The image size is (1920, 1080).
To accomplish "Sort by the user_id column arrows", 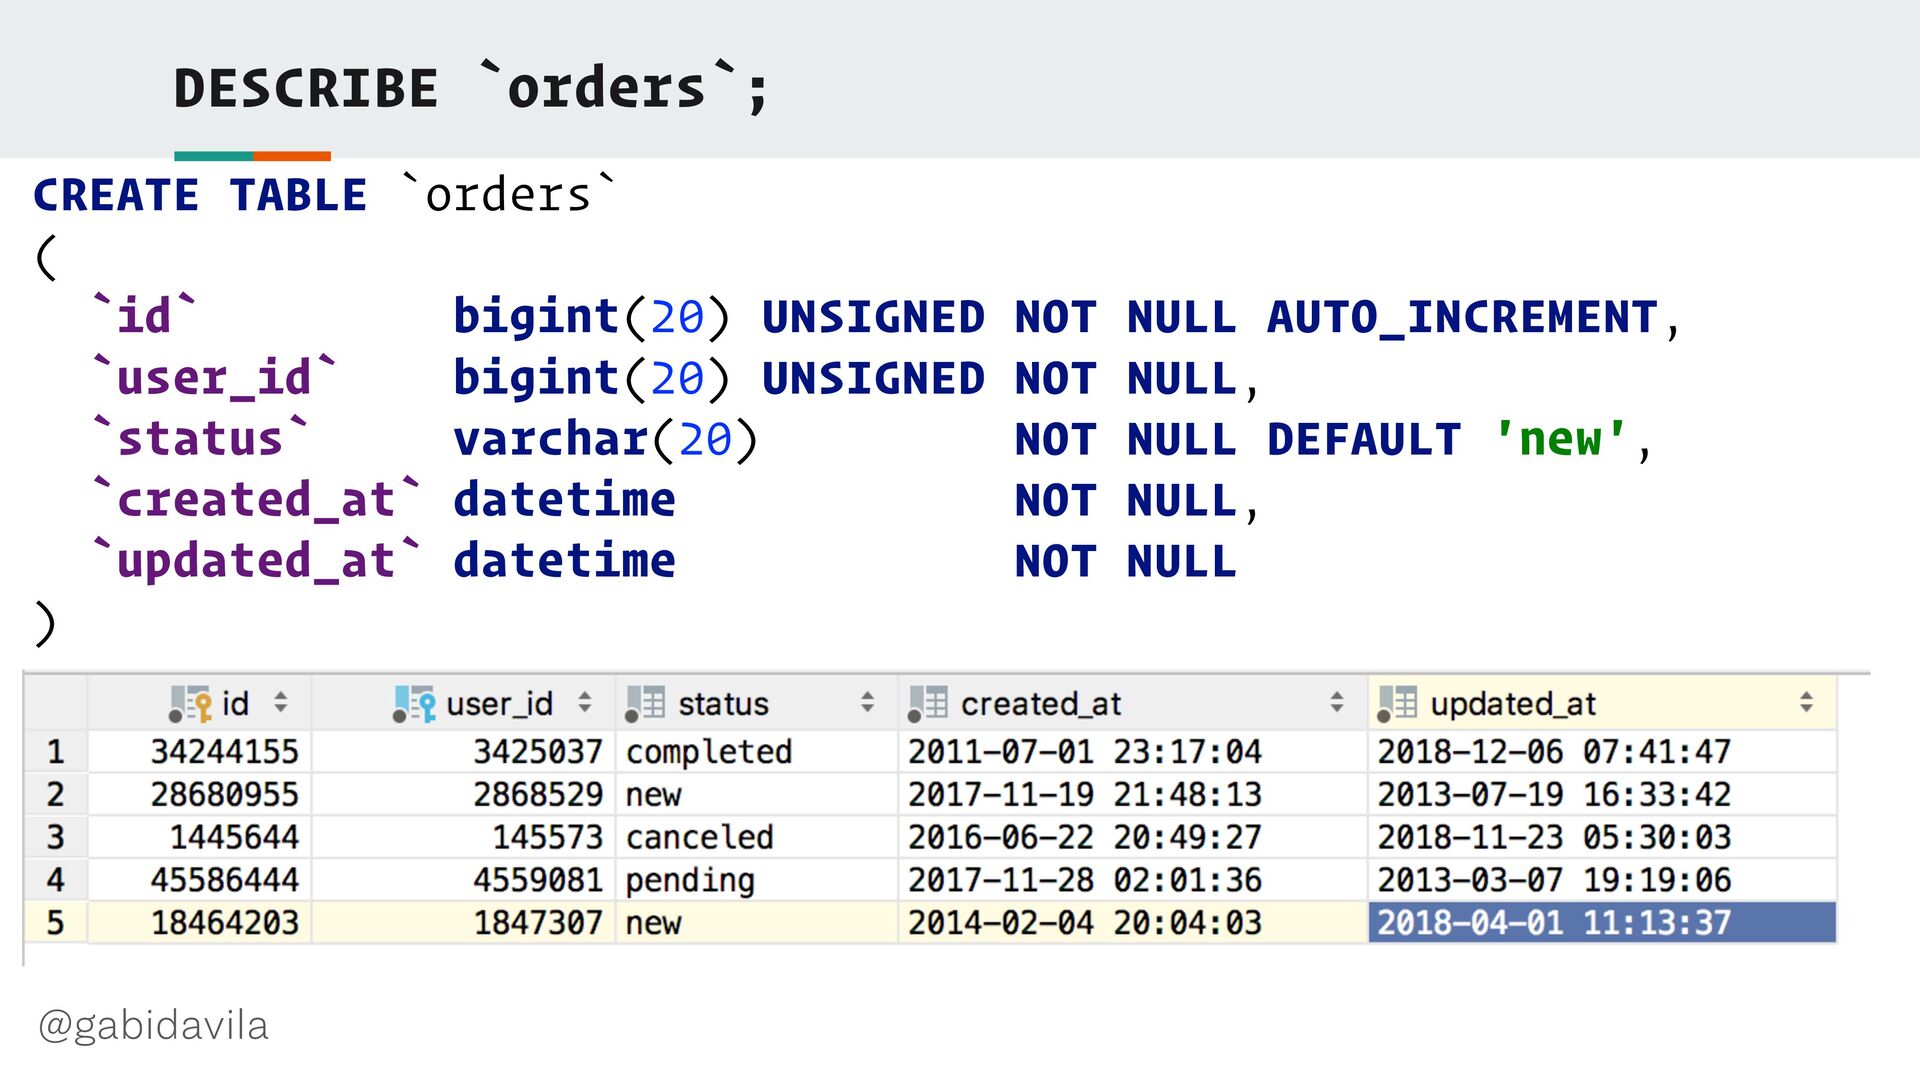I will [585, 702].
